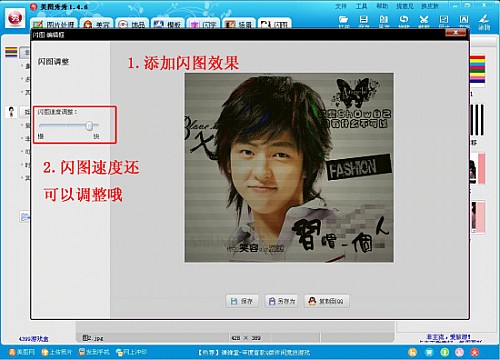Click the 发到手机 status bar link

(x=94, y=352)
